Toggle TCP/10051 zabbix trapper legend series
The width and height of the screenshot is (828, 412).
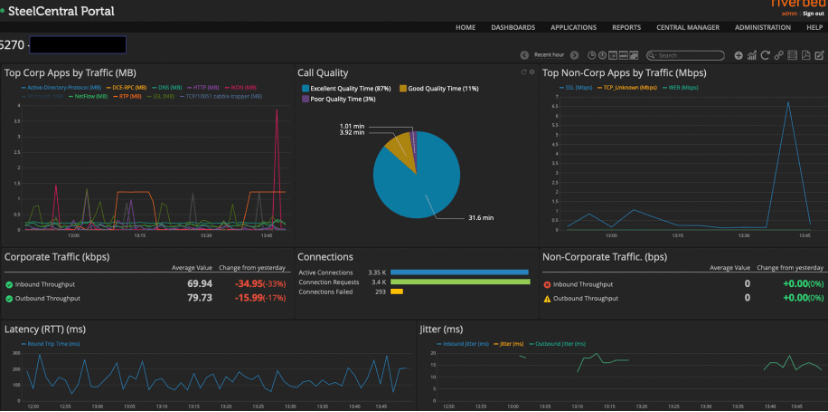[221, 97]
